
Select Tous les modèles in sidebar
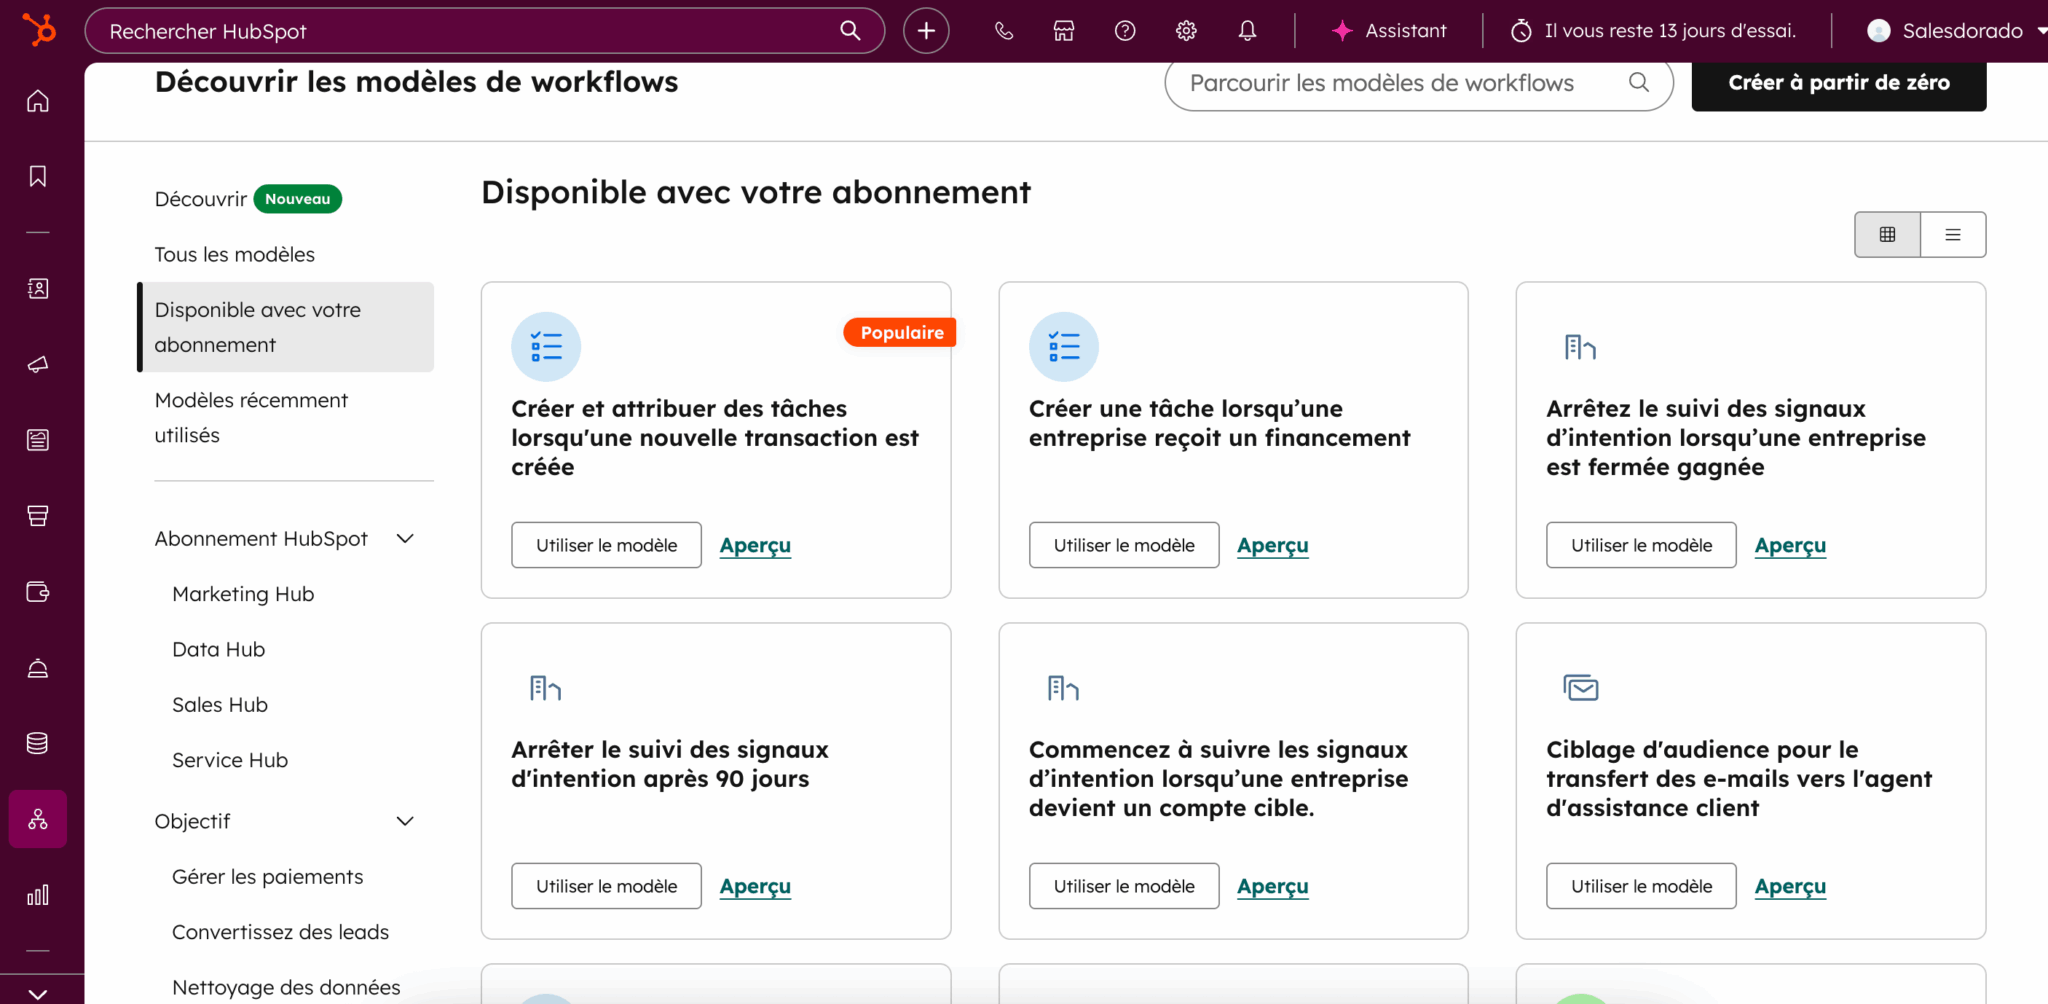235,255
